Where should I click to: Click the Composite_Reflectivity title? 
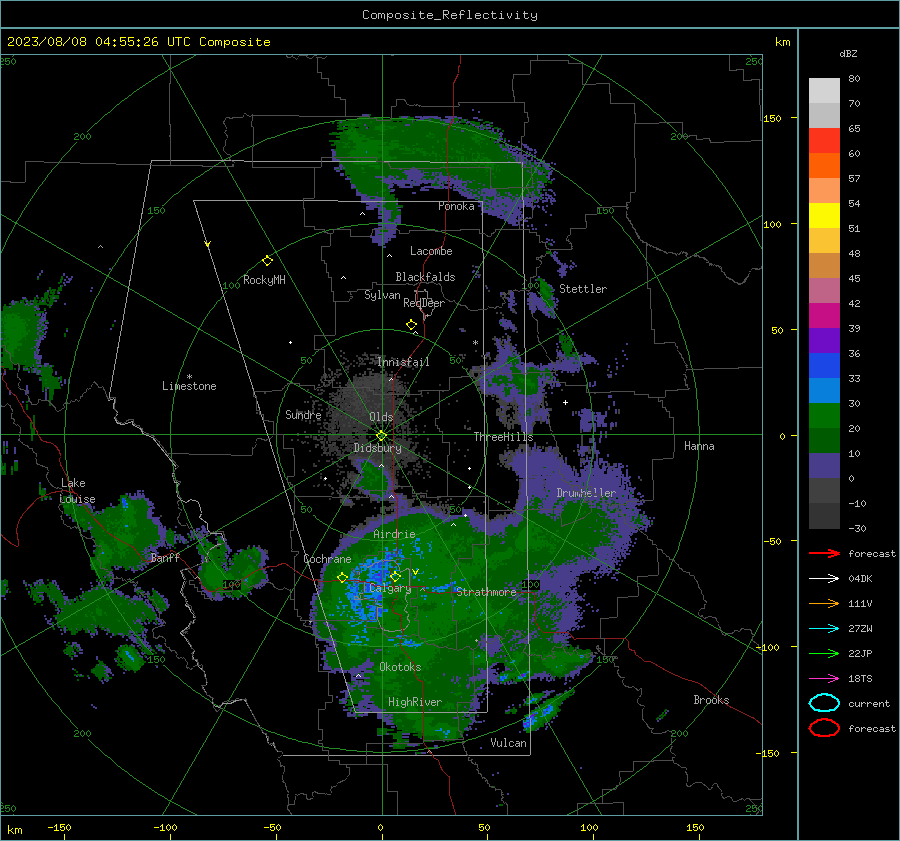pos(450,15)
